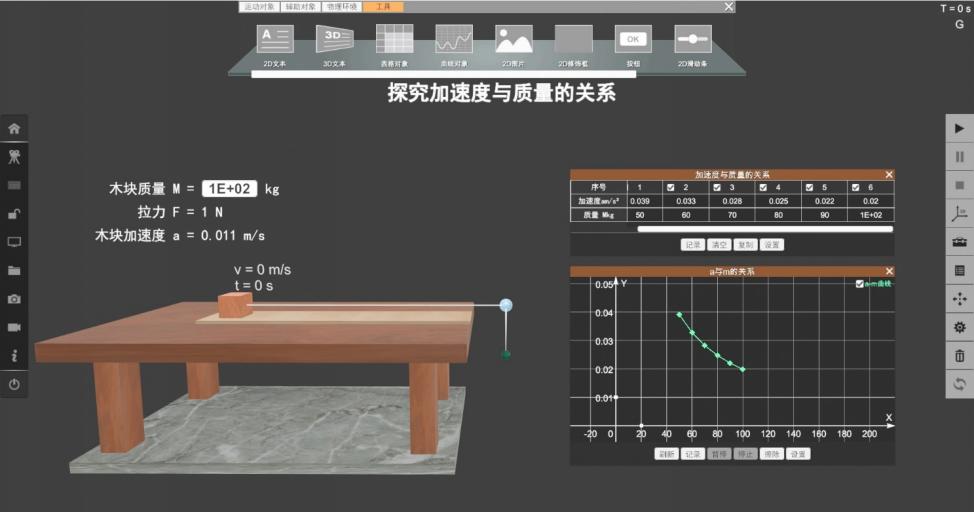Viewport: 974px width, 513px height.
Task: Switch to the 运动对象 tab
Action: pyautogui.click(x=259, y=7)
